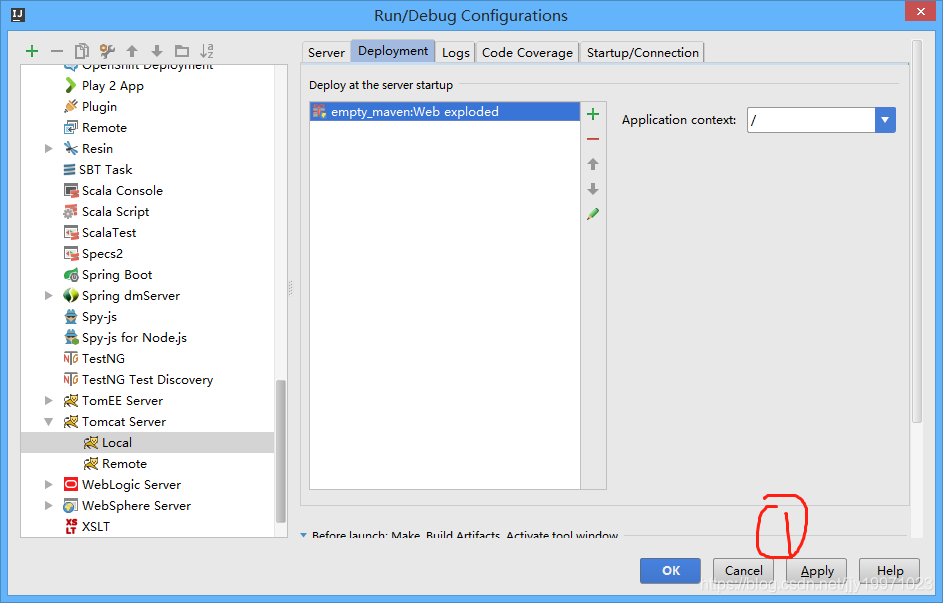
Task: Collapse the Before launch section
Action: click(304, 534)
